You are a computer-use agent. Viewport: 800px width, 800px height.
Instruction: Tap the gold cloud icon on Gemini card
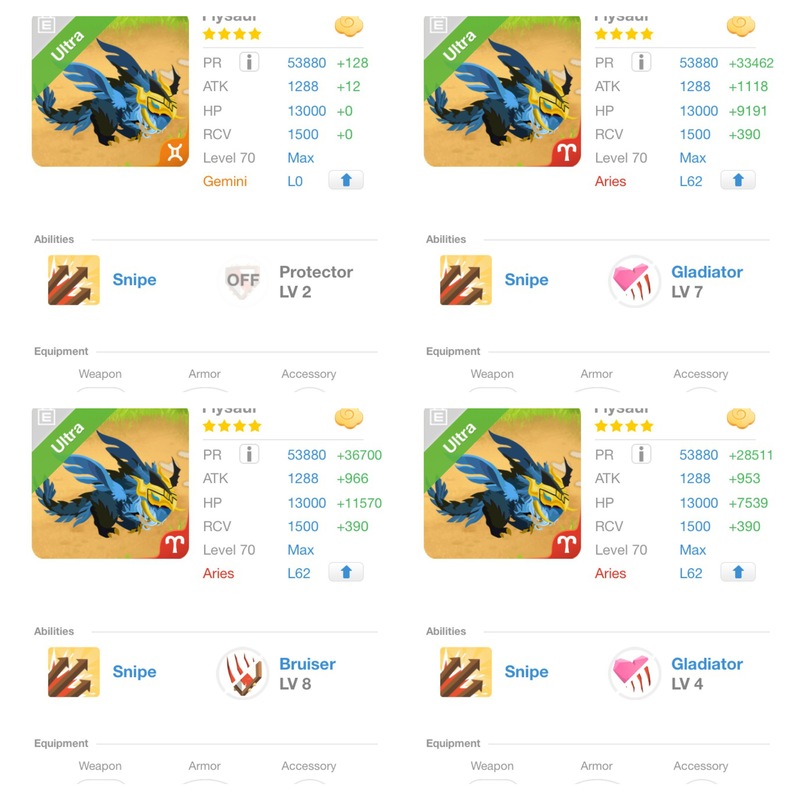coord(349,26)
